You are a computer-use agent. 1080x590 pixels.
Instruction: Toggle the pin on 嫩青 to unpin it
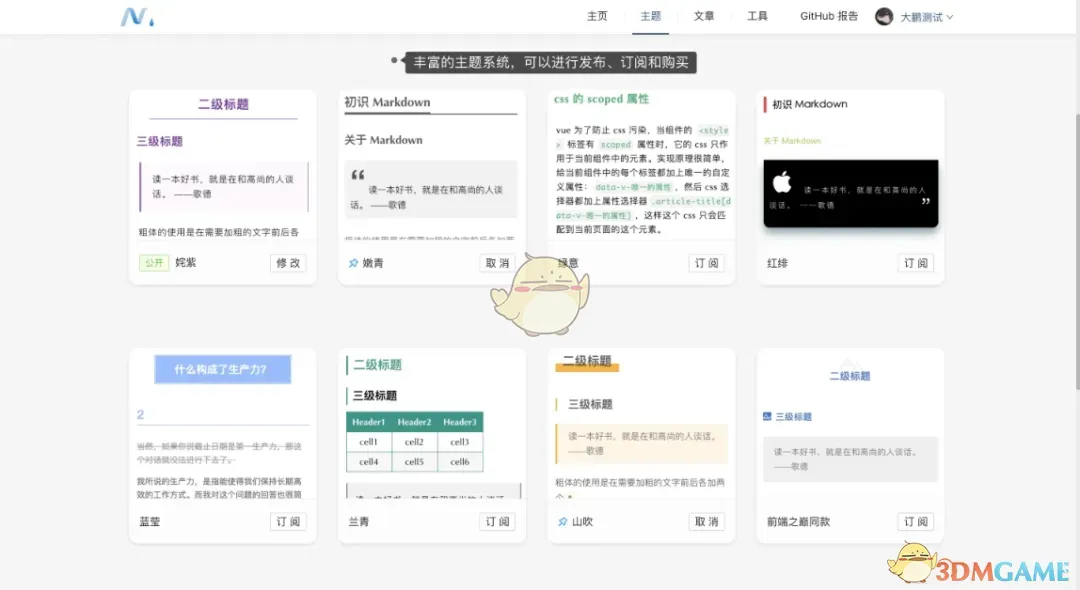(x=354, y=262)
